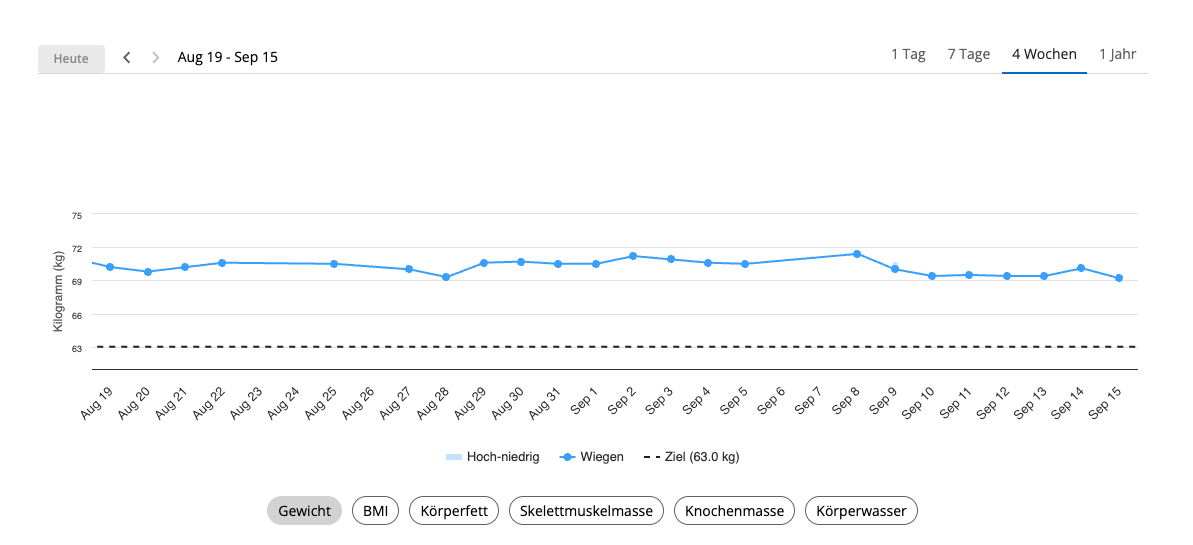Viewport: 1193px width, 545px height.
Task: Toggle the Wiegen legend series
Action: pos(593,457)
